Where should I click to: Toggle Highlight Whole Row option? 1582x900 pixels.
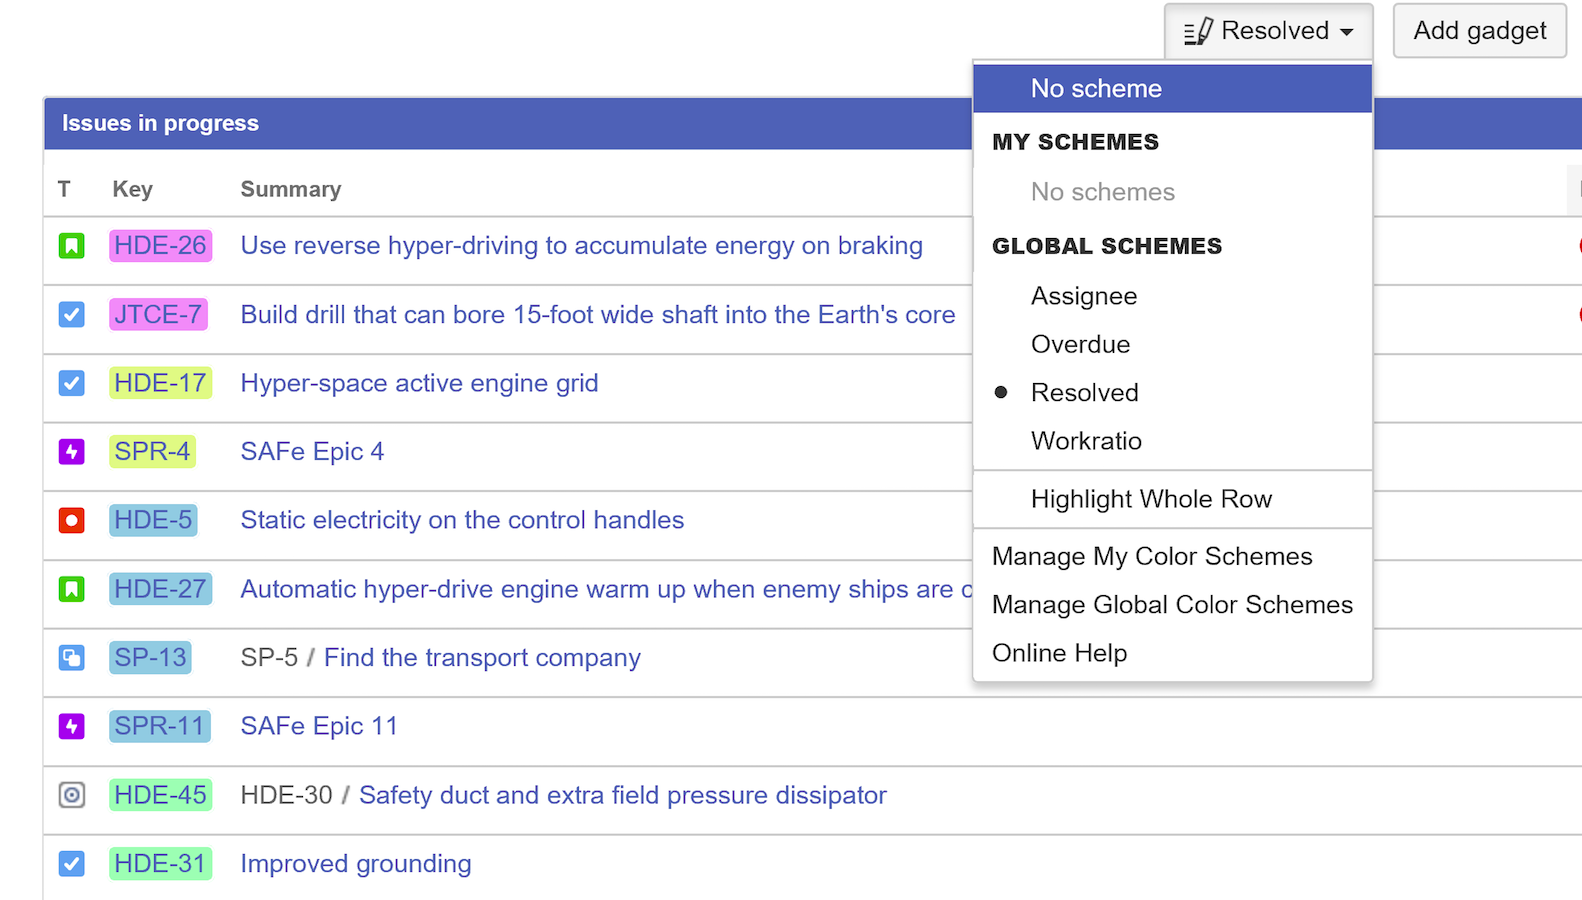(1151, 499)
